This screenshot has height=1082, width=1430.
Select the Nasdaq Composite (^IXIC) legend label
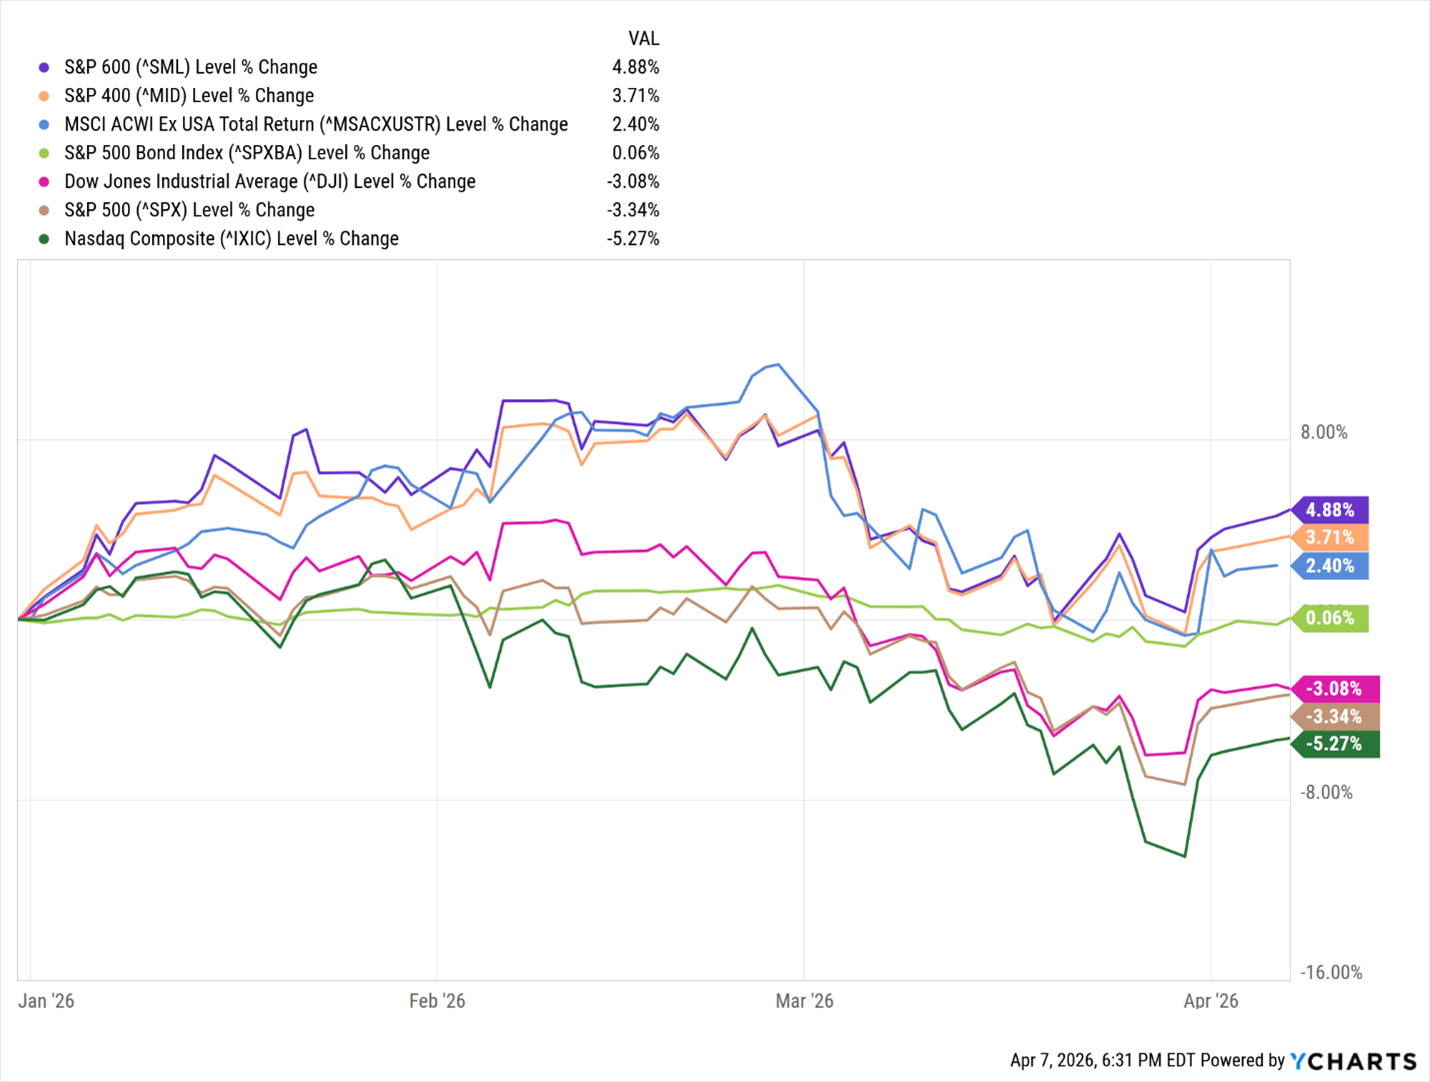231,239
